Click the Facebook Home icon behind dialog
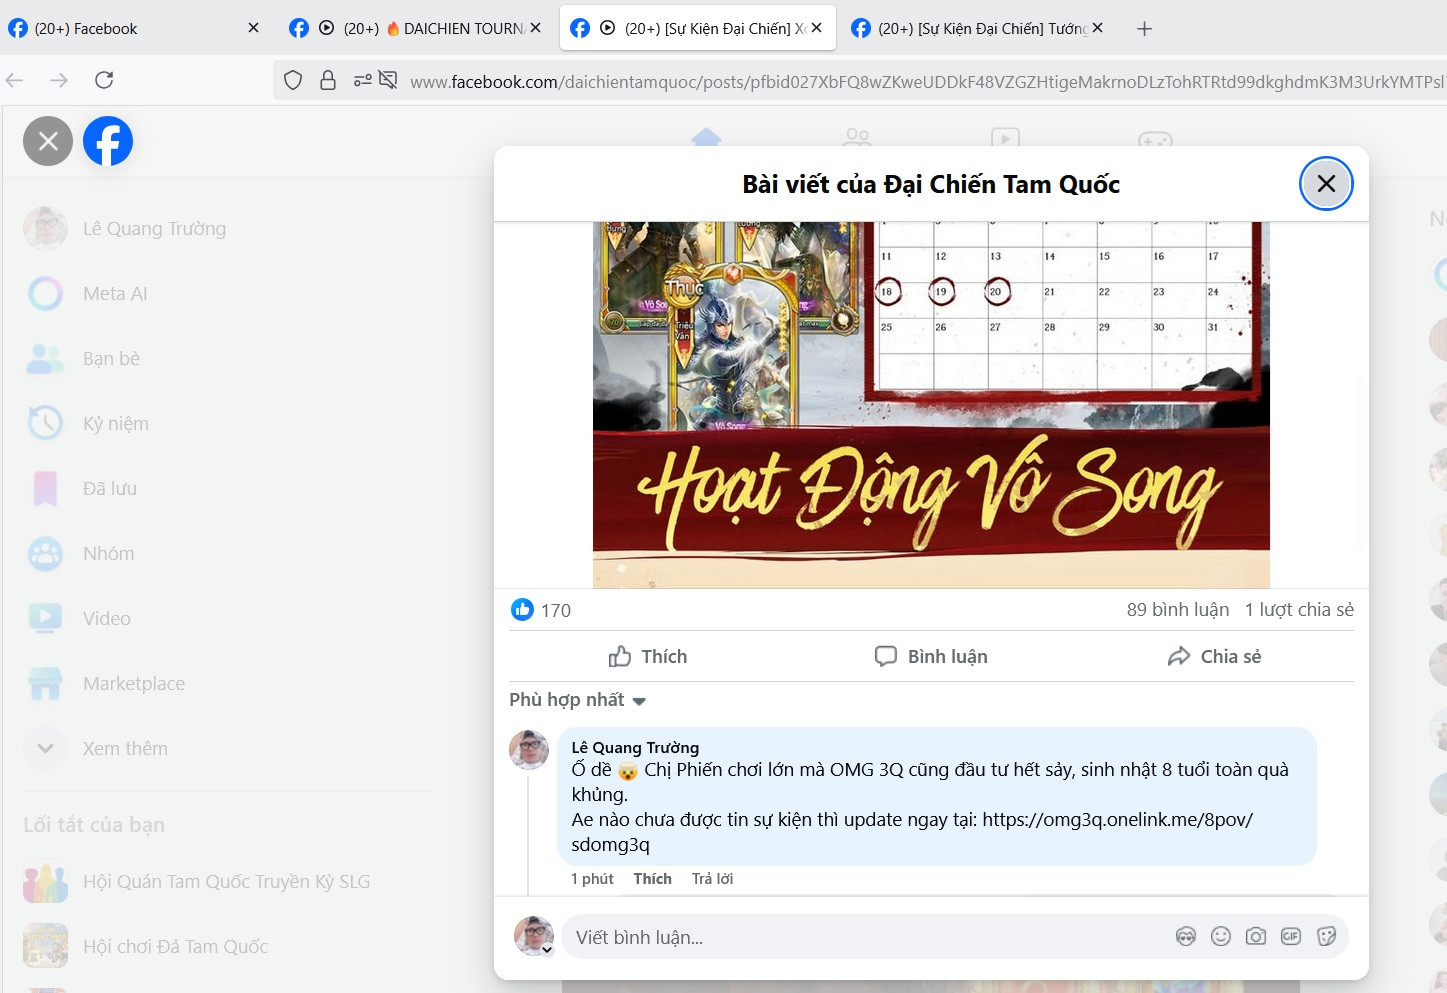This screenshot has width=1447, height=993. coord(706,138)
